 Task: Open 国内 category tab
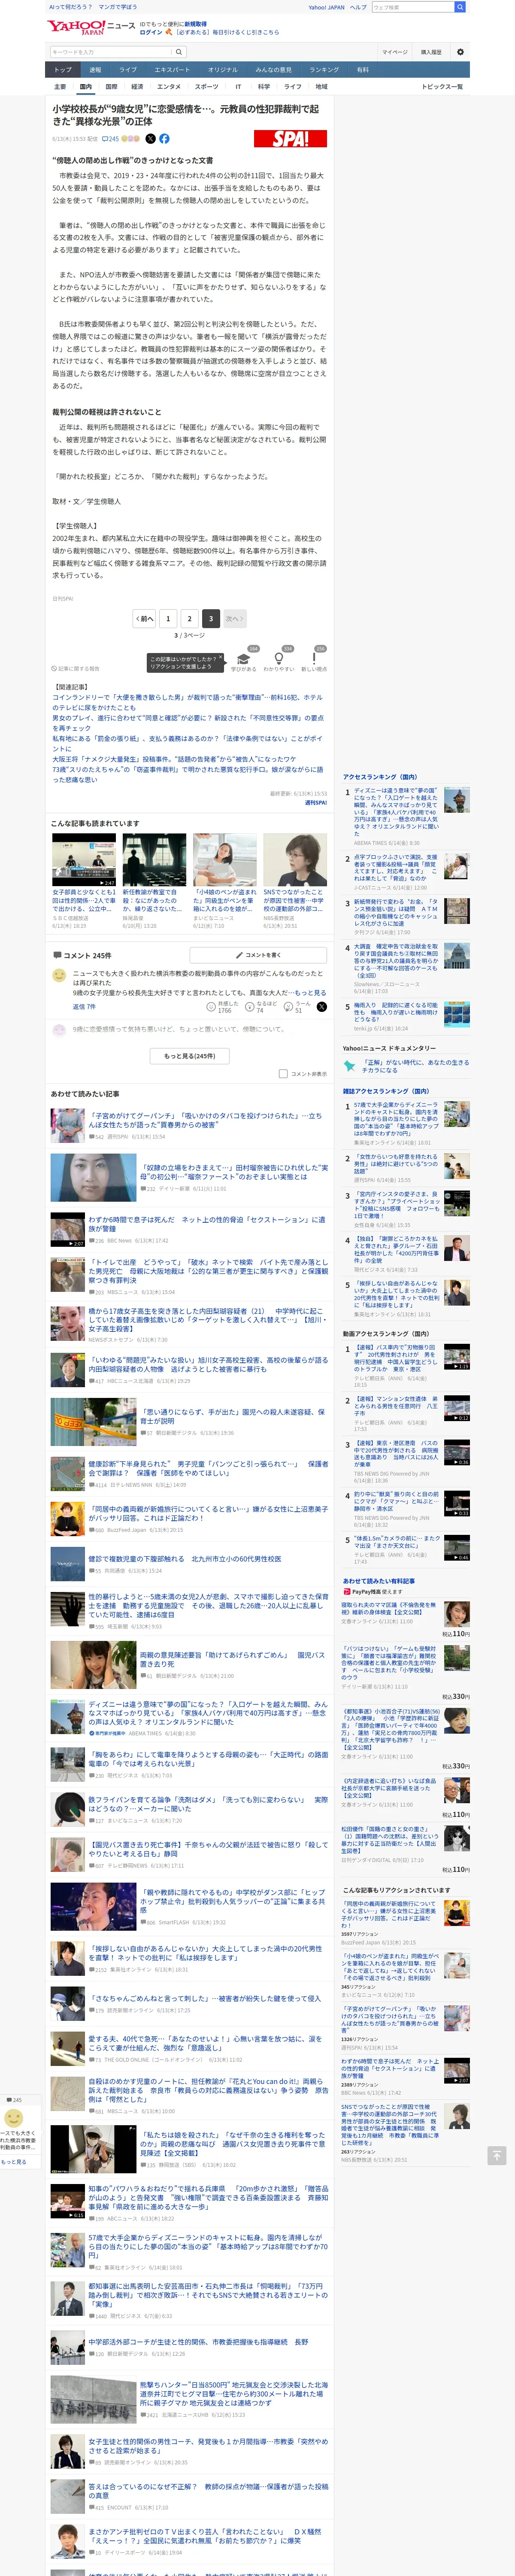[x=85, y=87]
